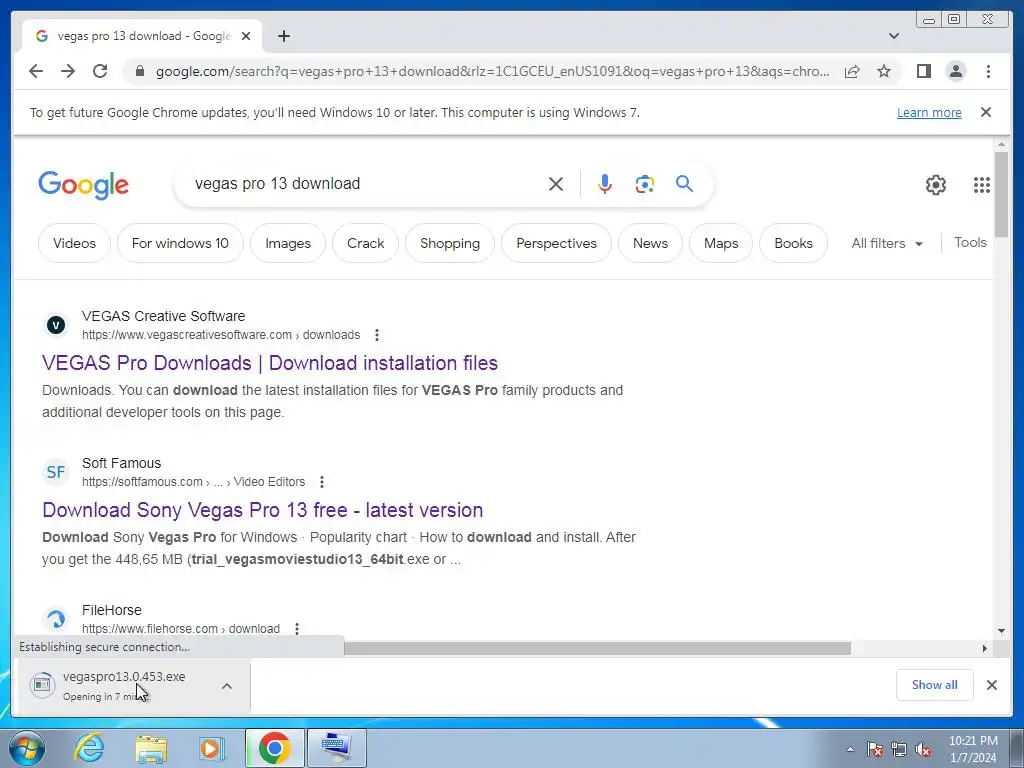Bookmark this page with the star
Image resolution: width=1024 pixels, height=768 pixels.
[884, 71]
